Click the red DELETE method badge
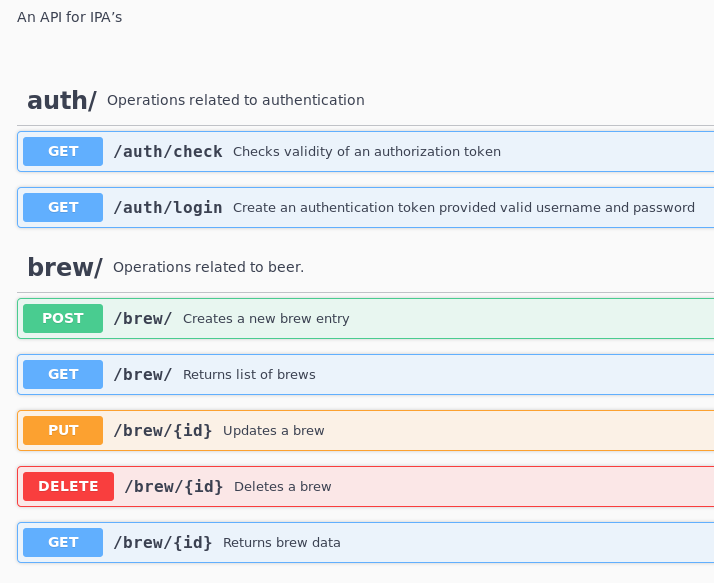 (68, 487)
